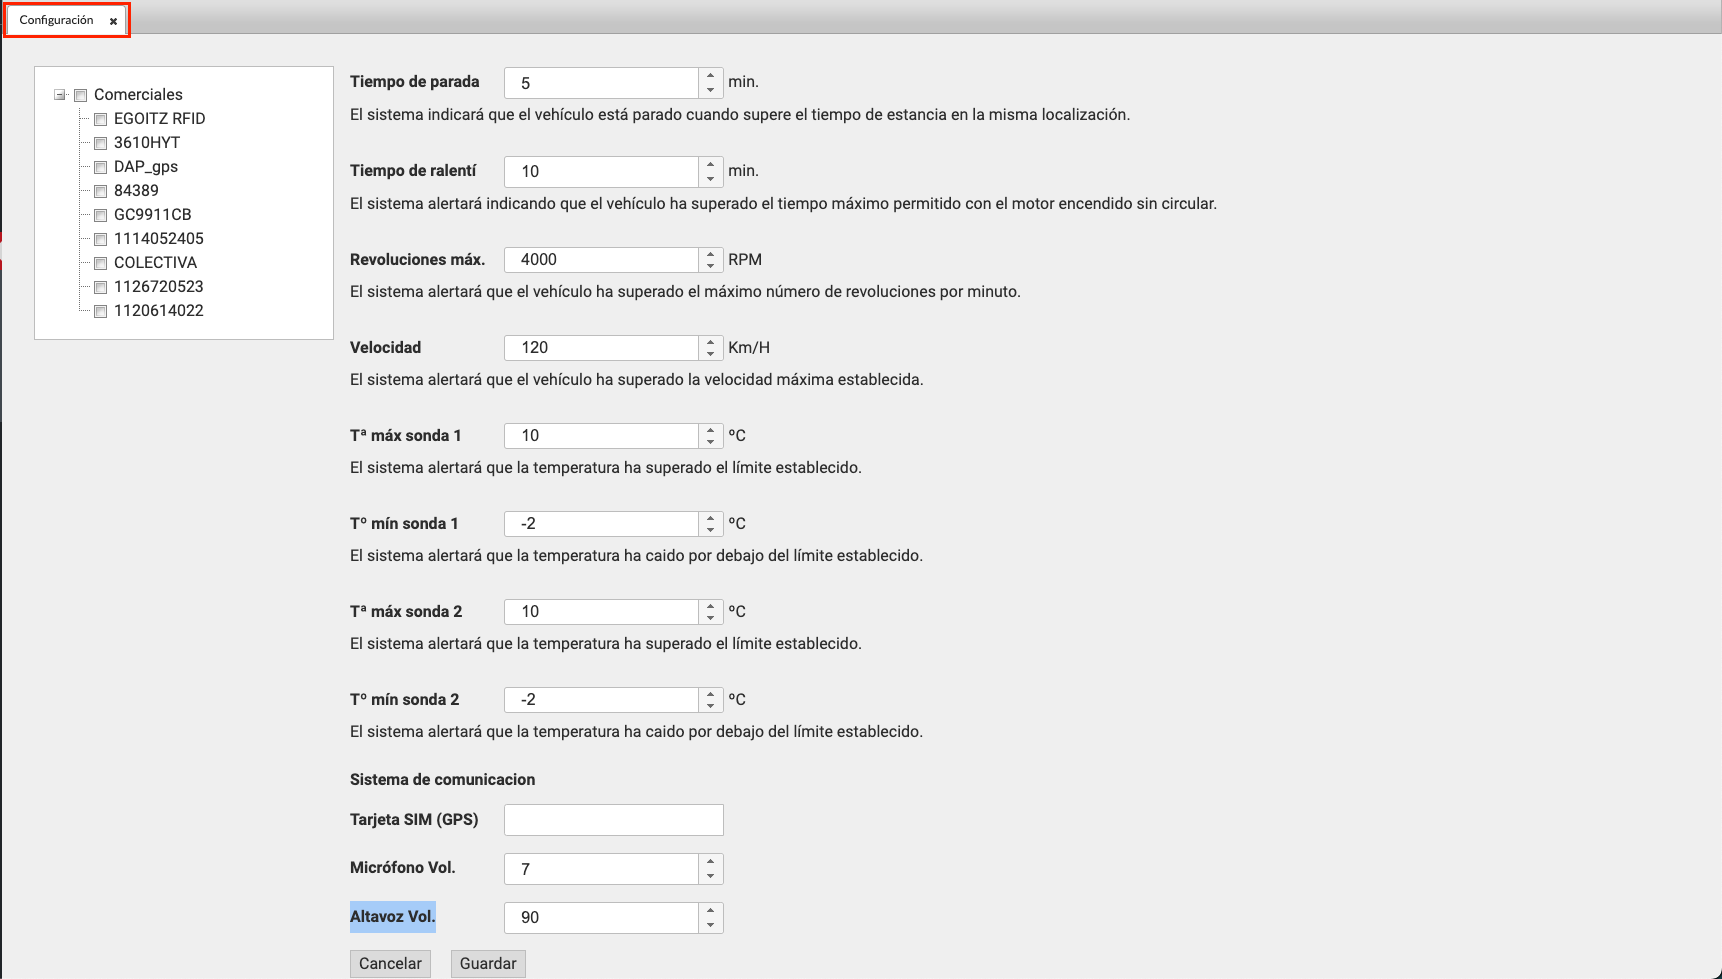
Task: Increment Tª máx sonda 1 value
Action: [x=710, y=429]
